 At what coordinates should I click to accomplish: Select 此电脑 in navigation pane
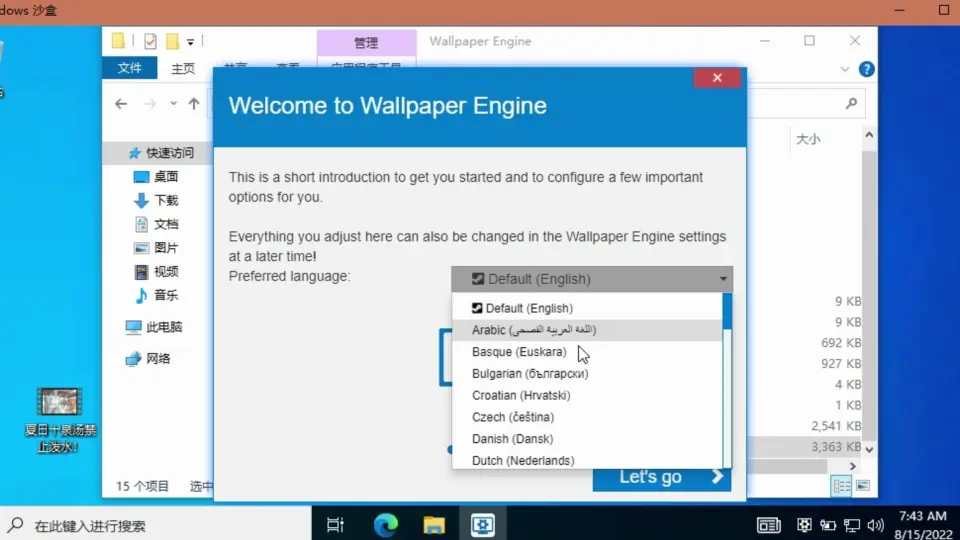154,327
